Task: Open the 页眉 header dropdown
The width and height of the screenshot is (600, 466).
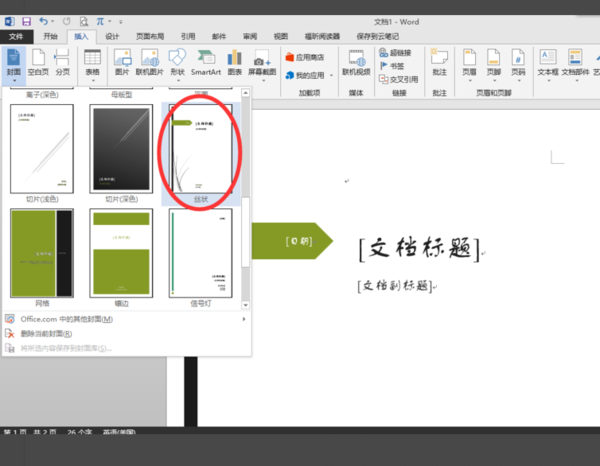Action: (470, 65)
